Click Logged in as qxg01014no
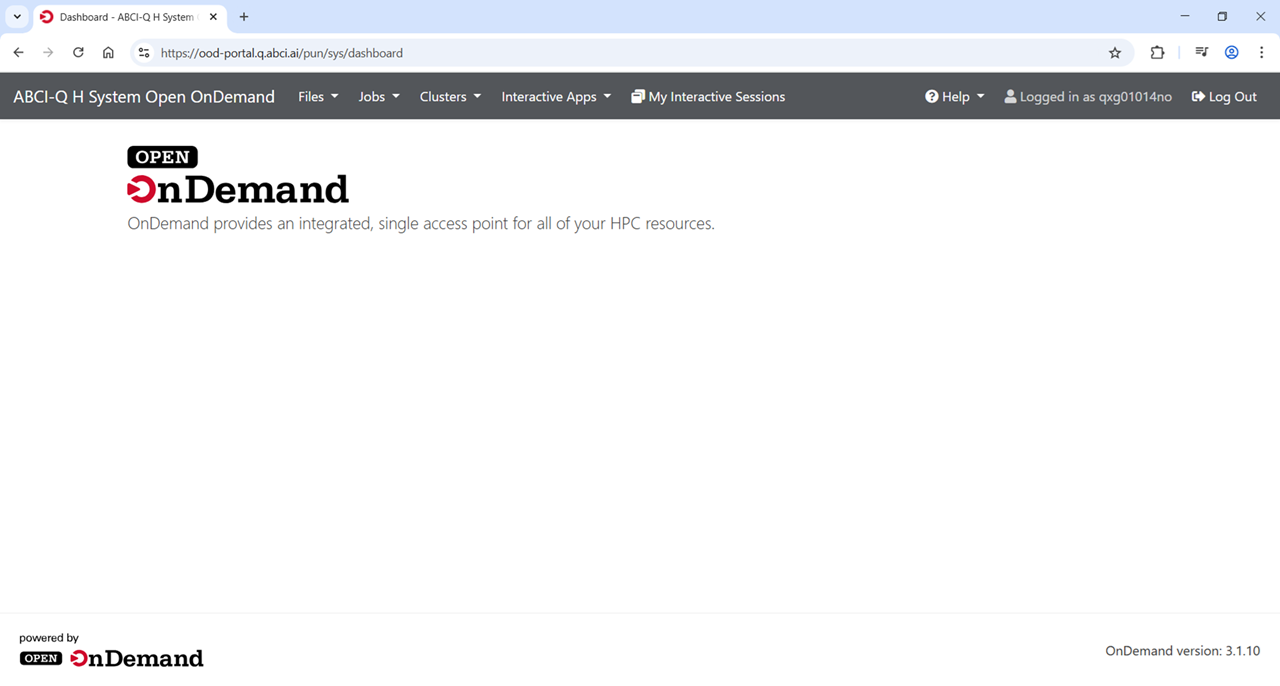 pyautogui.click(x=1088, y=97)
